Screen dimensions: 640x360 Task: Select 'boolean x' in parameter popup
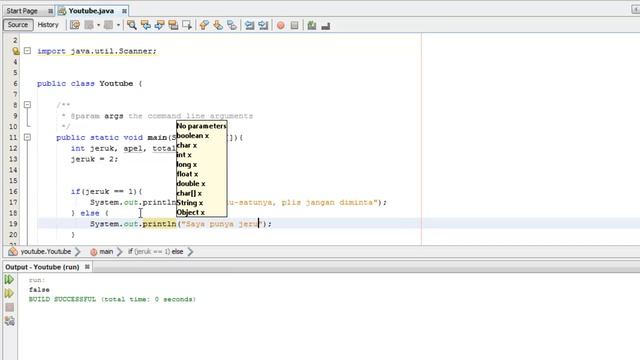[193, 136]
